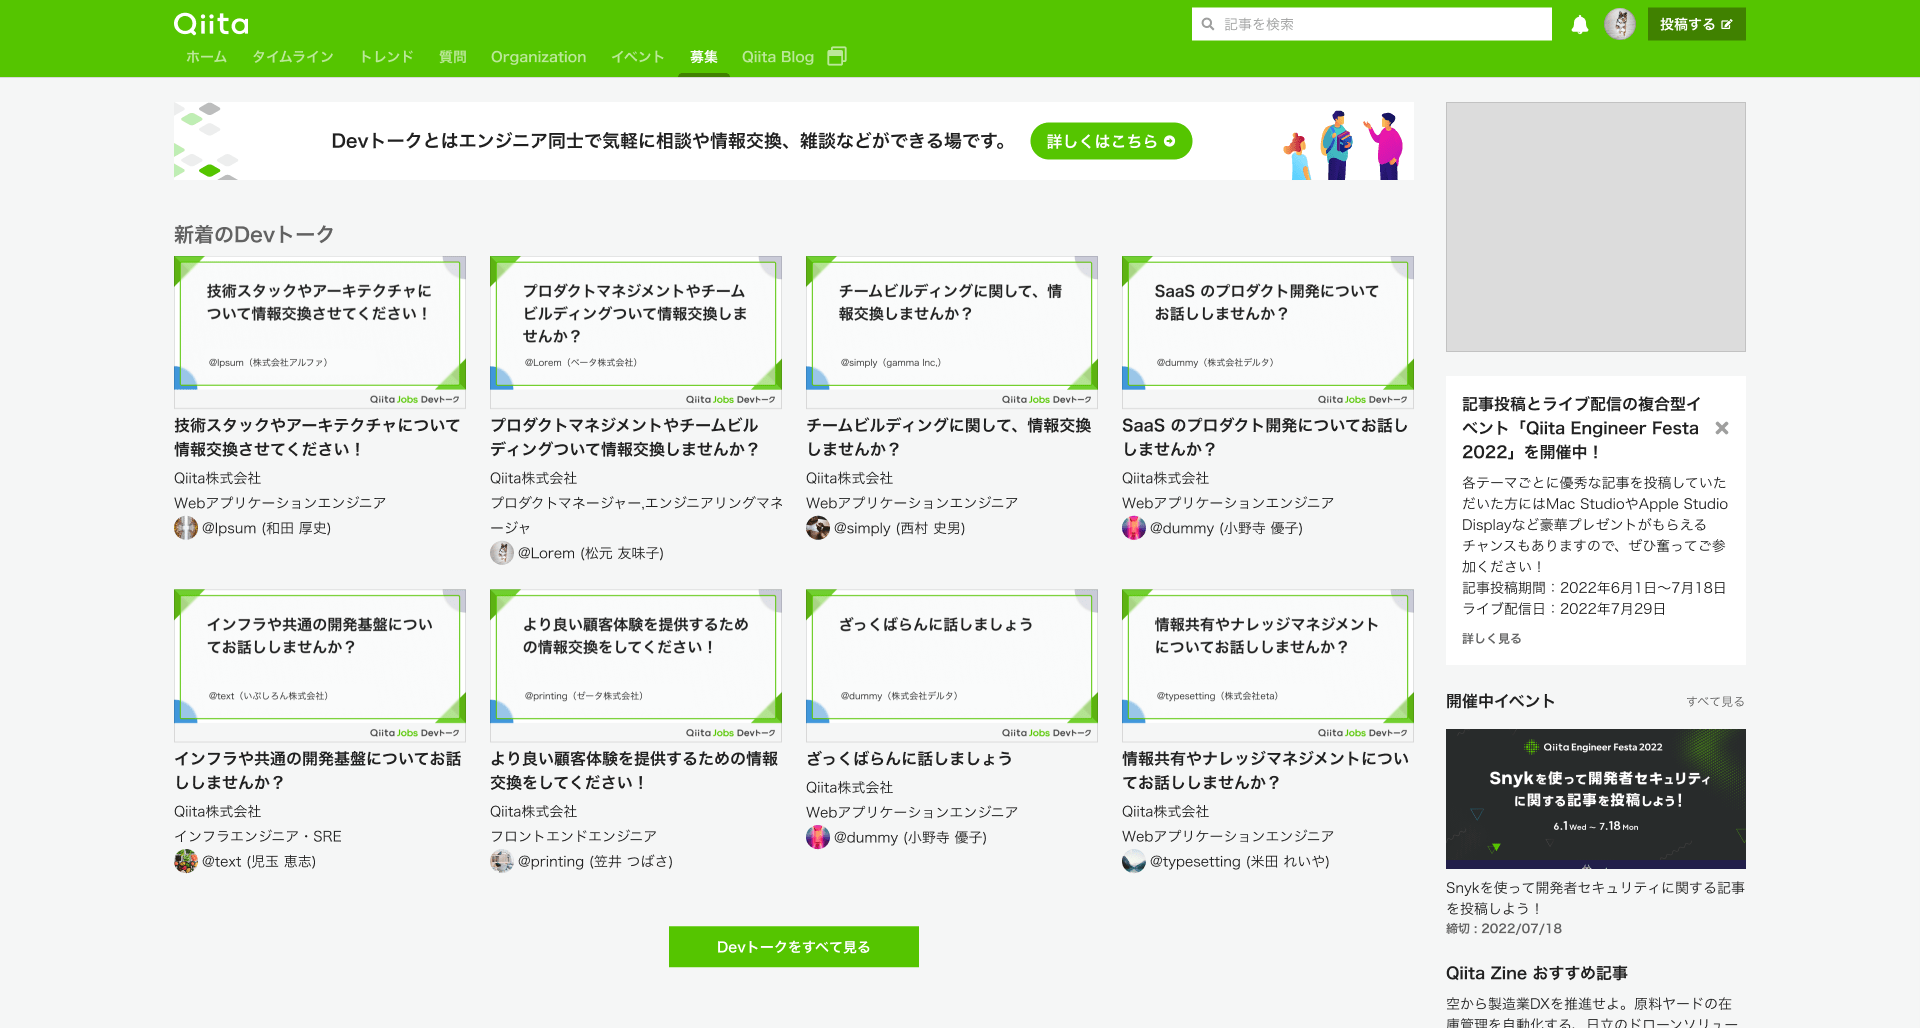Screen dimensions: 1920x1028
Task: Click Devトークをすべて見る button
Action: point(794,947)
